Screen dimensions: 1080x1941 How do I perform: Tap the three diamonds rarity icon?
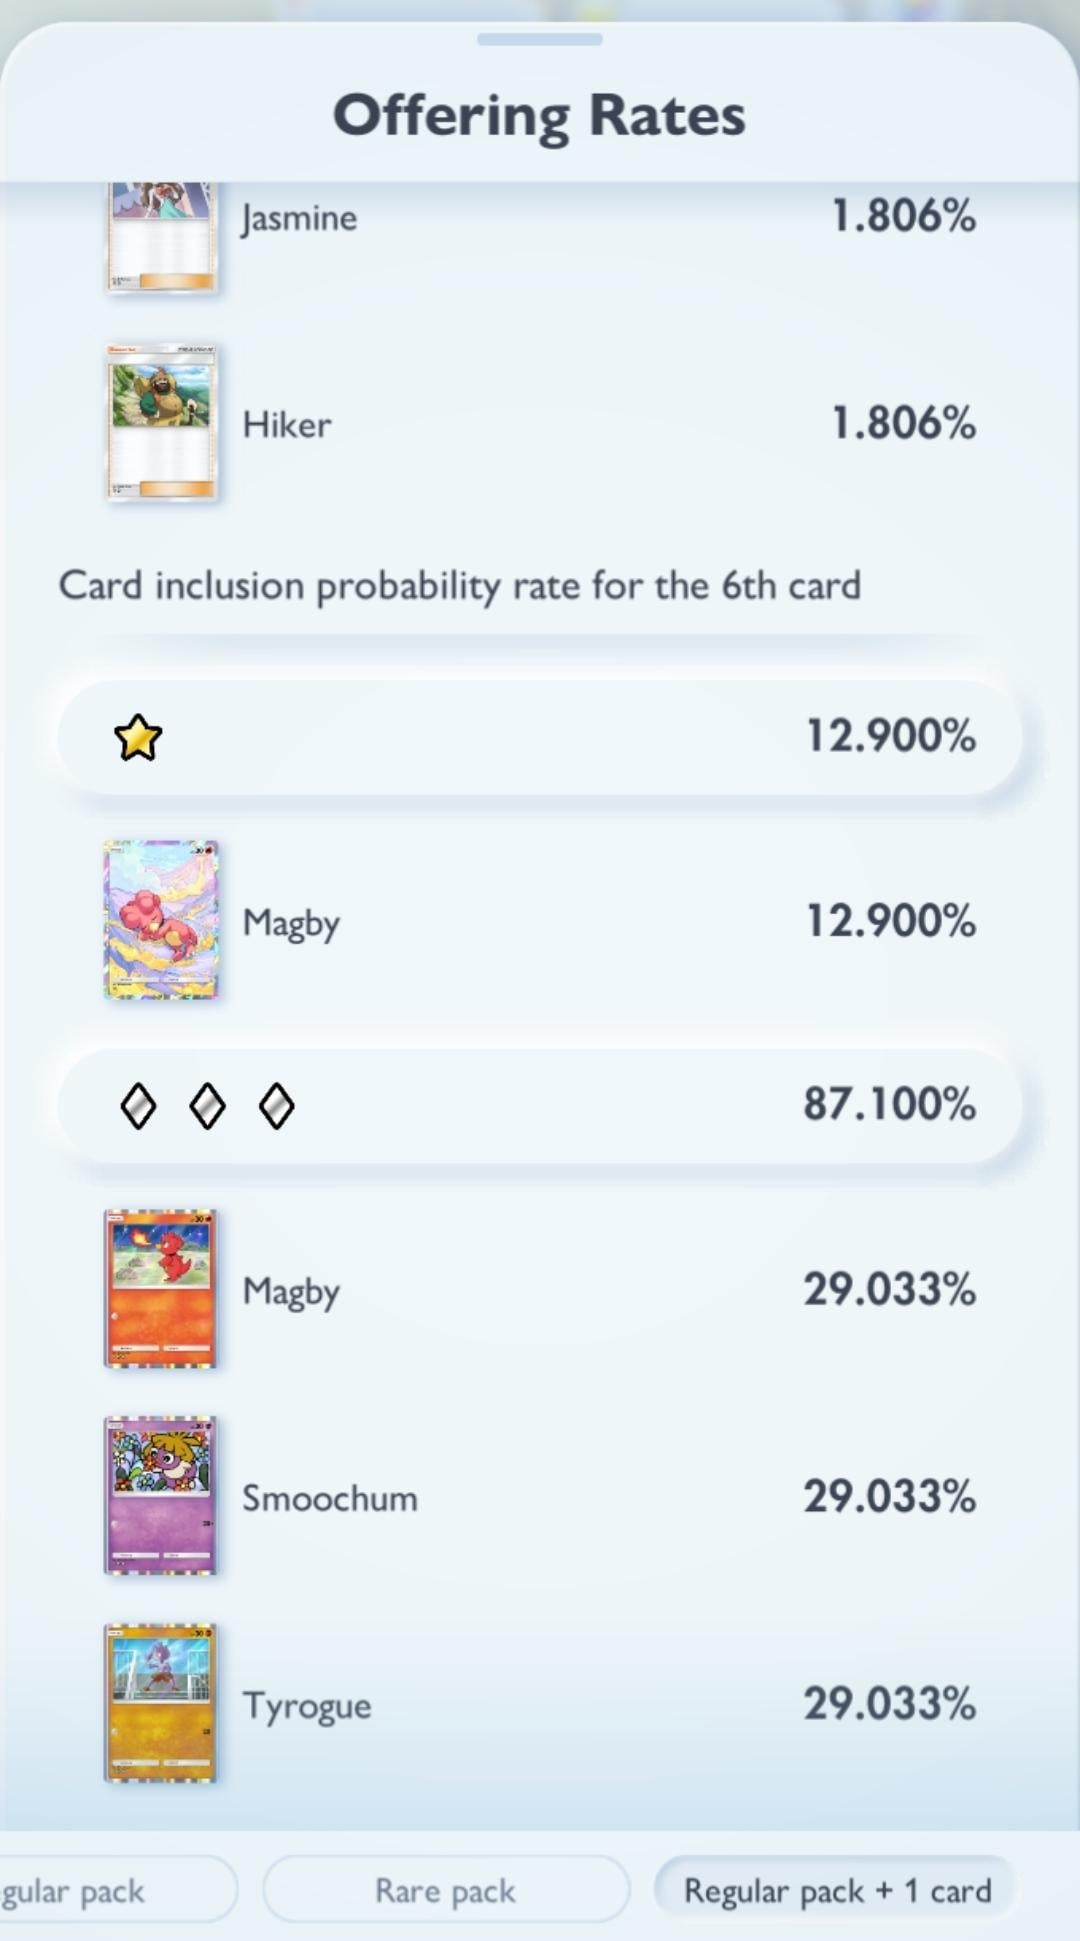coord(207,1107)
